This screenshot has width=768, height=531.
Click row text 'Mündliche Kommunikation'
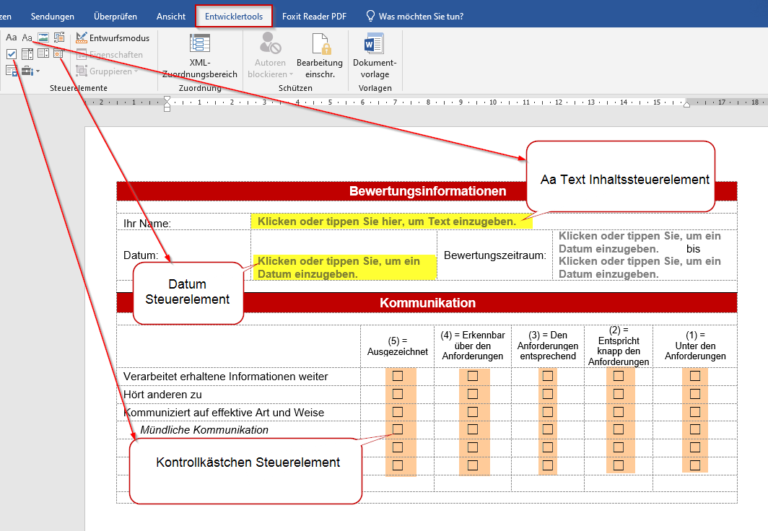204,430
